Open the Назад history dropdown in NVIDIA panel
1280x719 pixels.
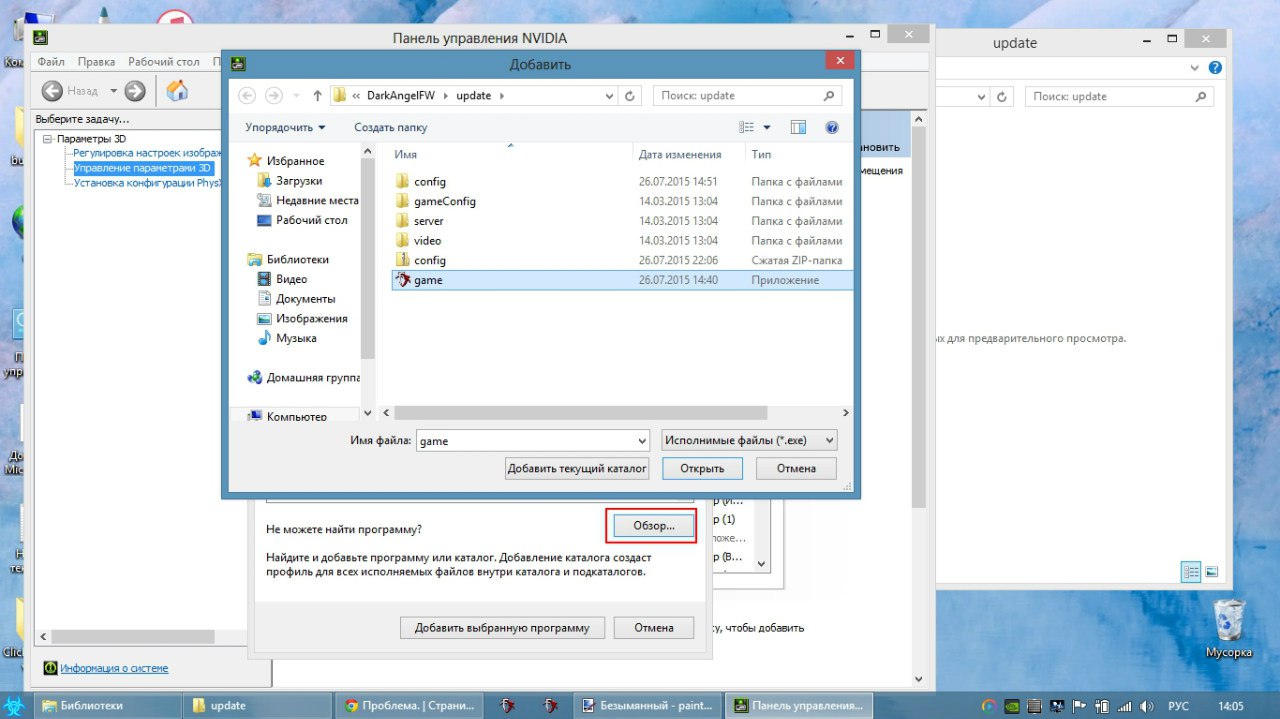coord(113,91)
